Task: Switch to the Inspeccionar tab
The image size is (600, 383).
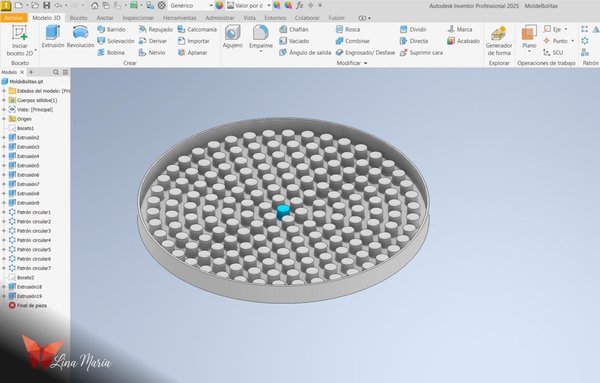Action: tap(138, 18)
